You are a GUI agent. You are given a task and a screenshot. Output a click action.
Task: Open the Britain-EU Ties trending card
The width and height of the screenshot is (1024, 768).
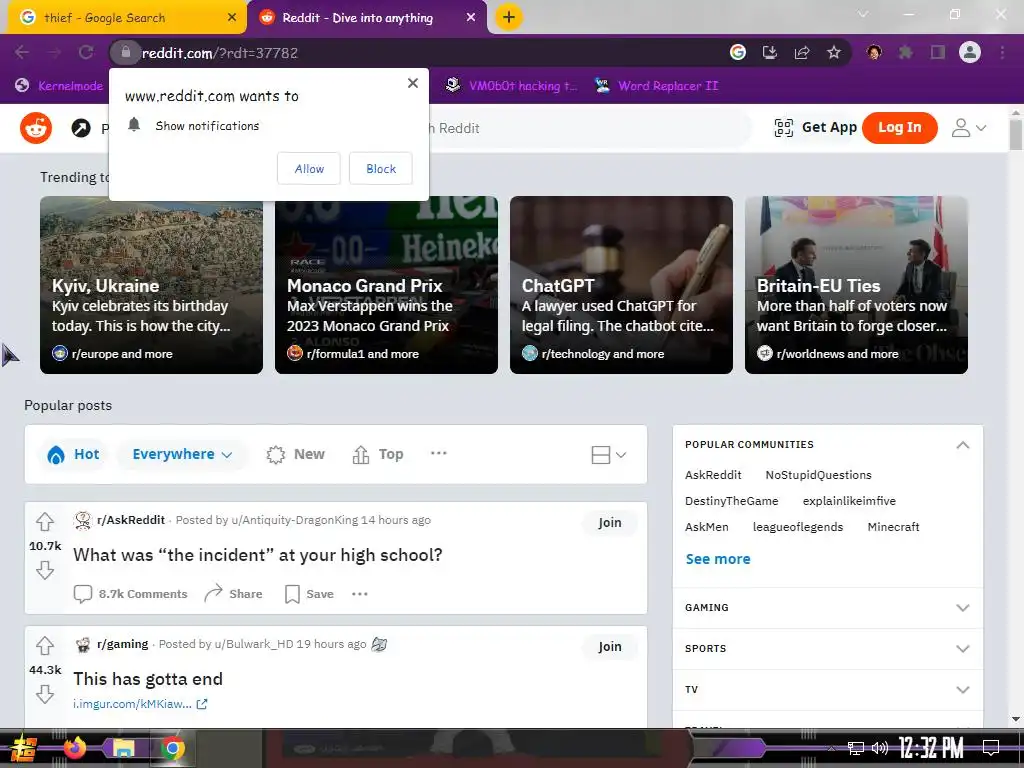coord(856,285)
